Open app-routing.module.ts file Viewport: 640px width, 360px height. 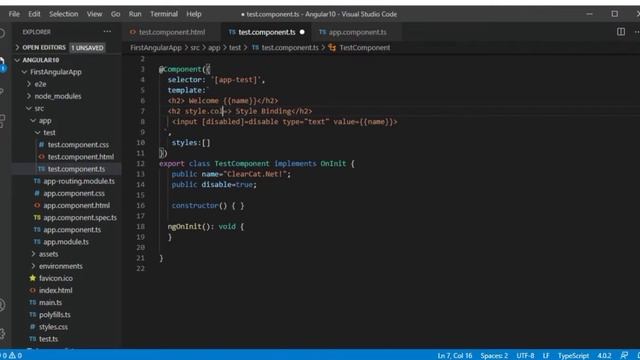(x=79, y=181)
